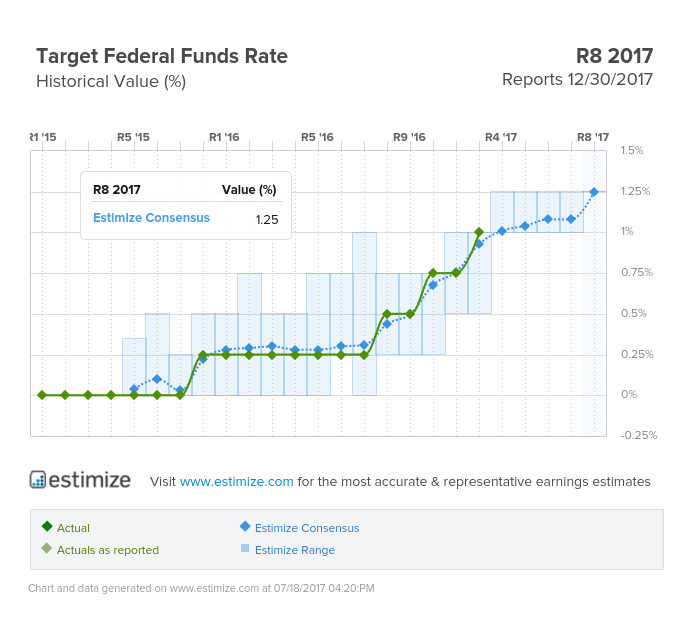Click the 1.5% y-axis label
685x620 pixels.
tap(632, 150)
